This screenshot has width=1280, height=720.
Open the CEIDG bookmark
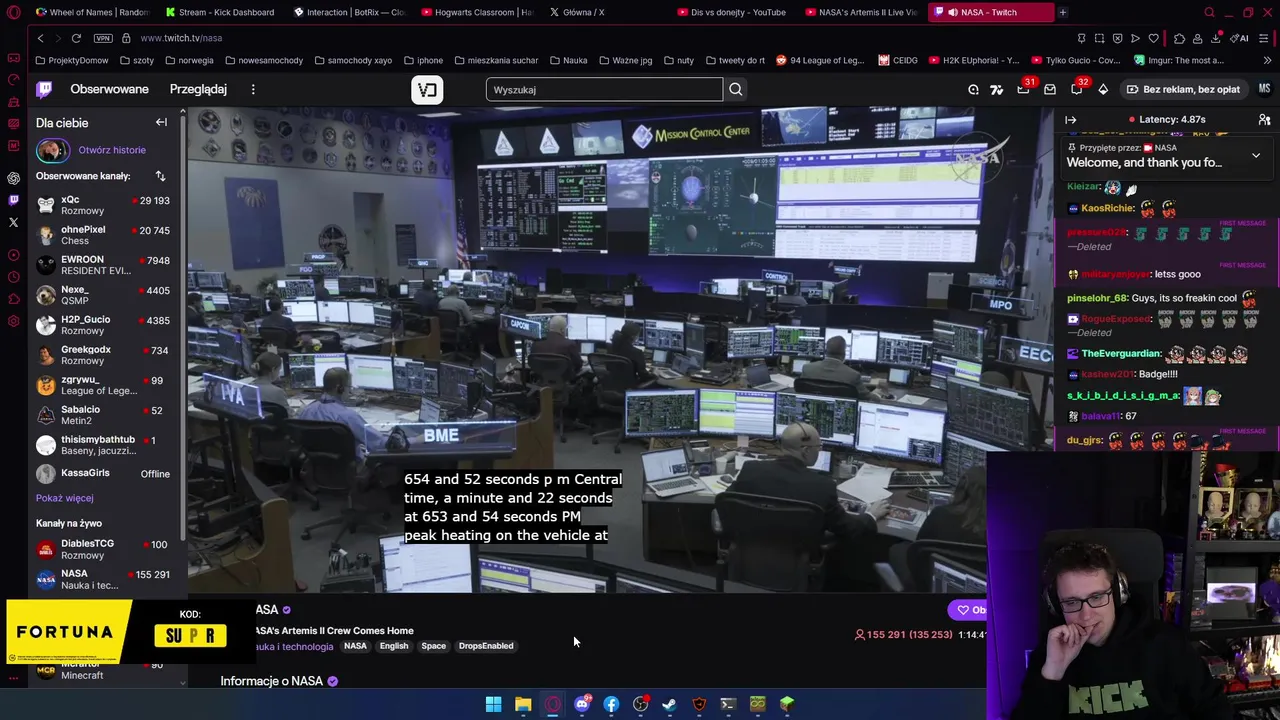coord(898,60)
